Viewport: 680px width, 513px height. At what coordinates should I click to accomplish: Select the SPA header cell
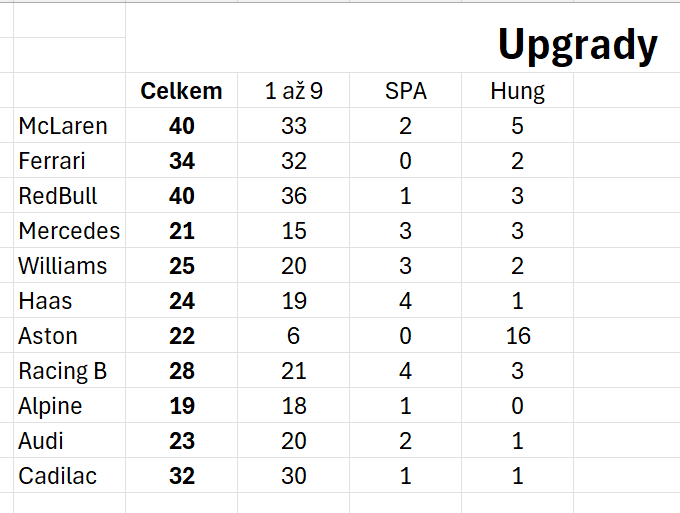tap(405, 90)
